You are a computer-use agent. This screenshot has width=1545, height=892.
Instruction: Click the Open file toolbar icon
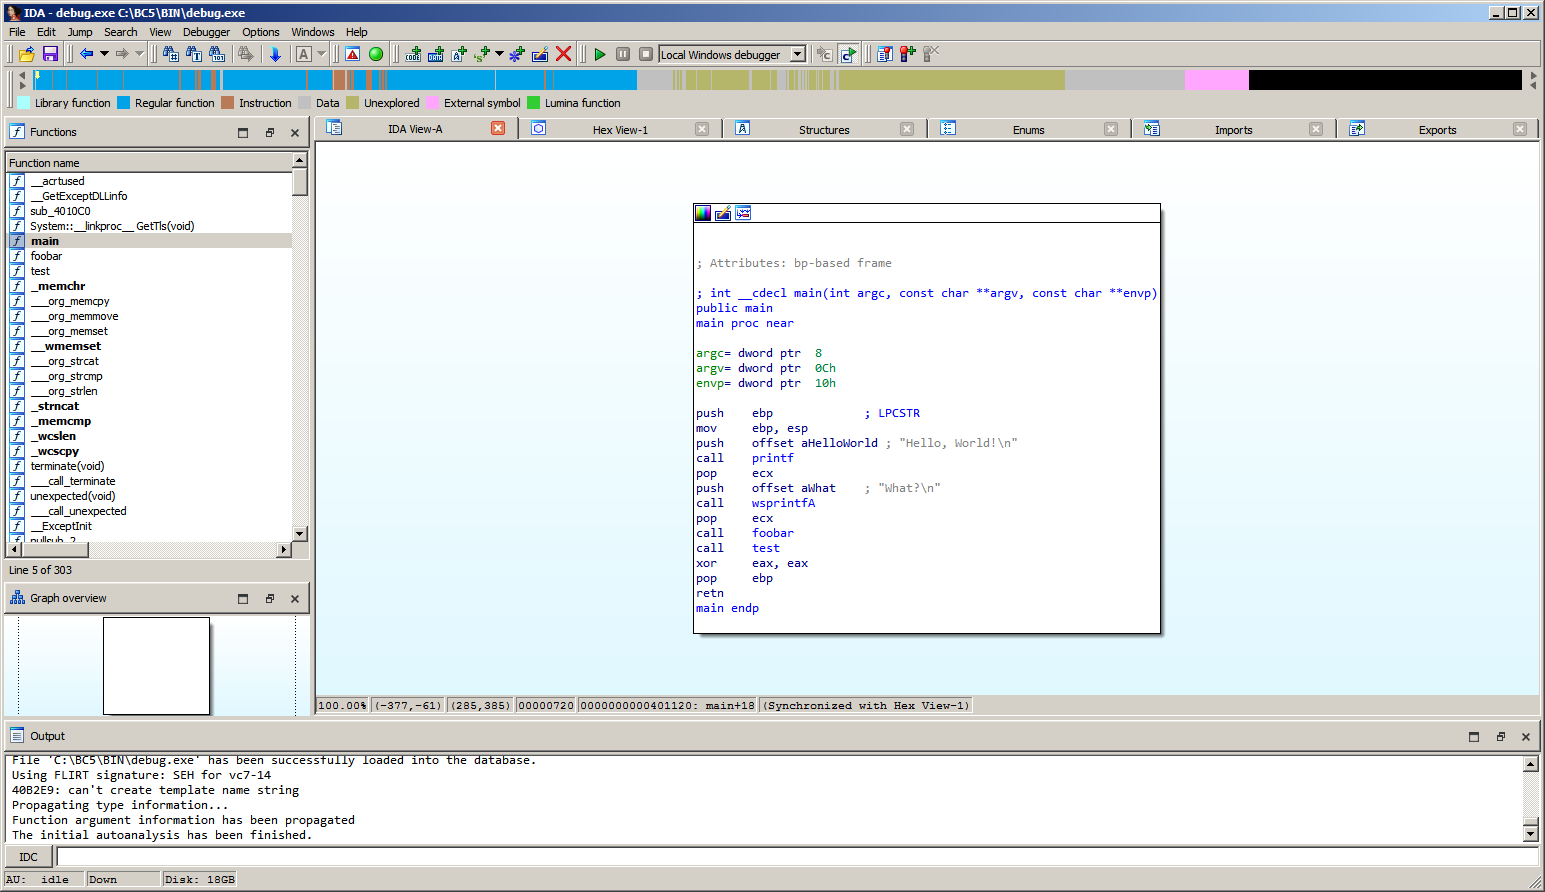click(x=27, y=54)
